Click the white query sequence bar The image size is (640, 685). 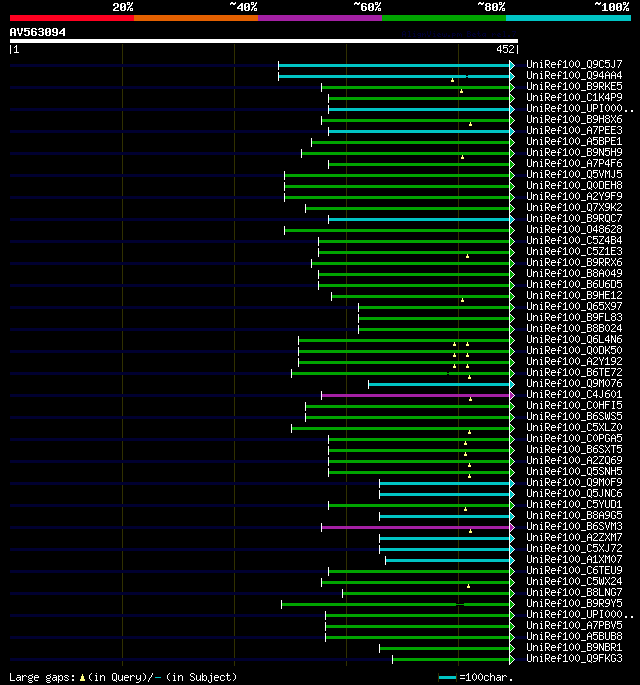(264, 41)
